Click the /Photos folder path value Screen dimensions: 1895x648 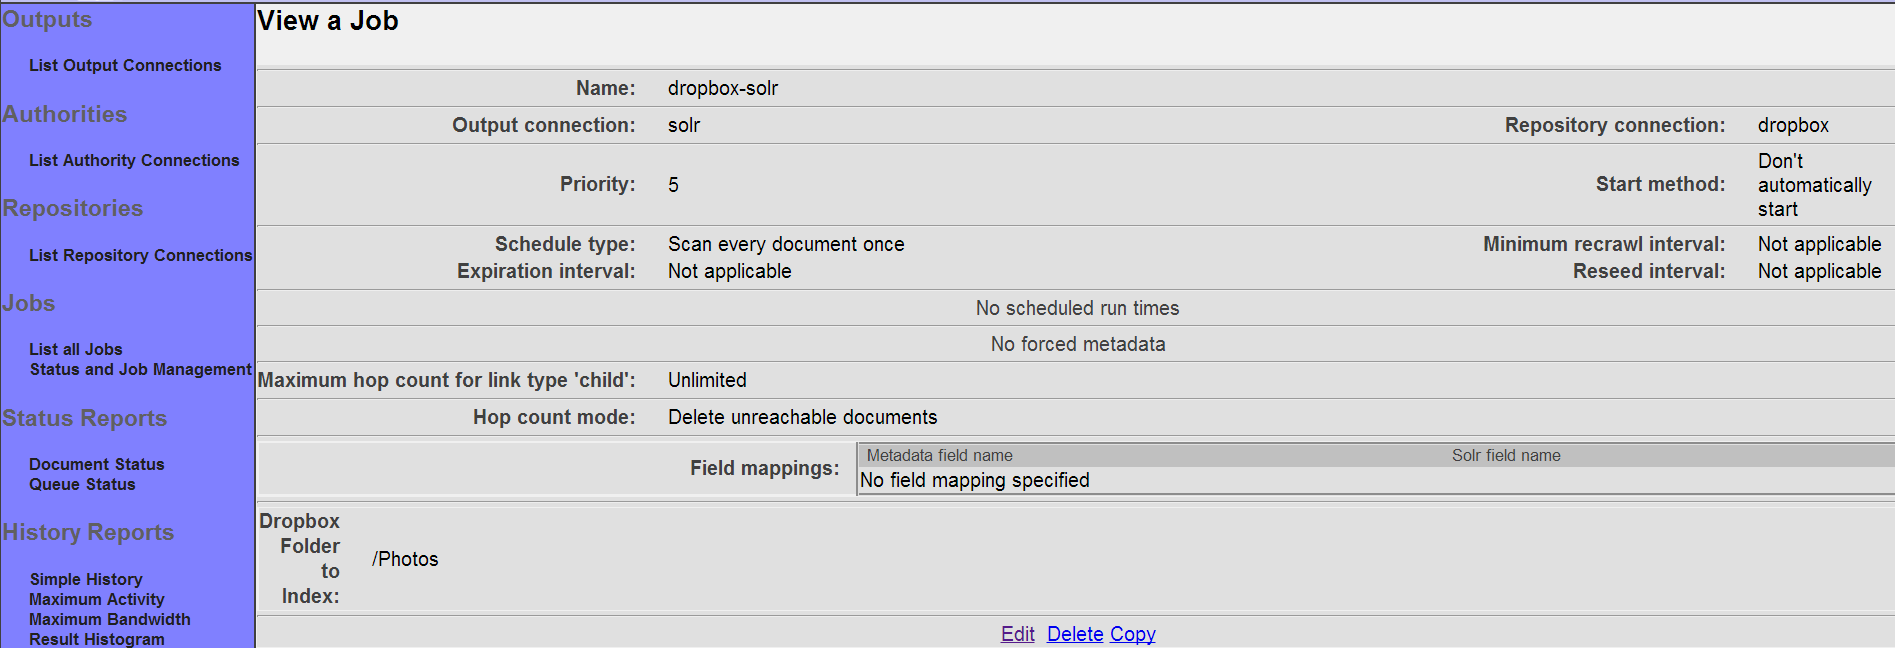tap(405, 559)
